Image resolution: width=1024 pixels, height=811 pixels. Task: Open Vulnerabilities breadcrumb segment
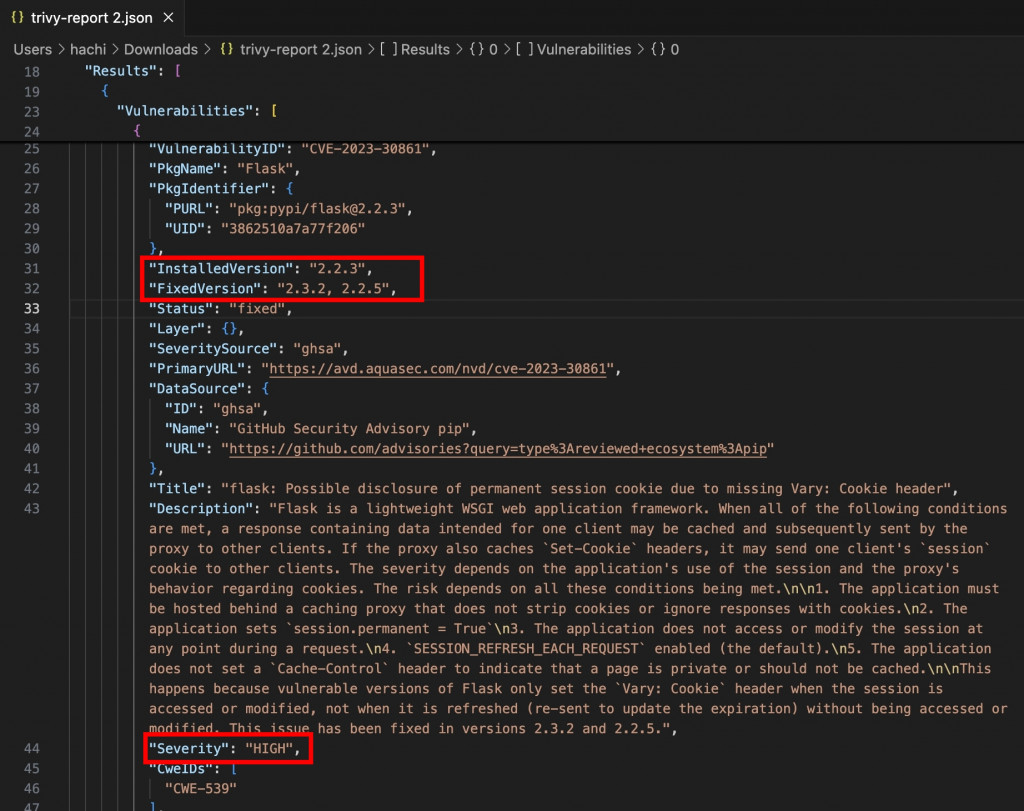tap(584, 50)
